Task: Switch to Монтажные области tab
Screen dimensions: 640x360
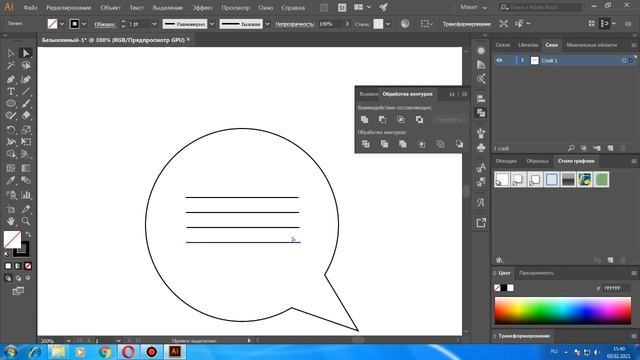Action: pos(591,45)
